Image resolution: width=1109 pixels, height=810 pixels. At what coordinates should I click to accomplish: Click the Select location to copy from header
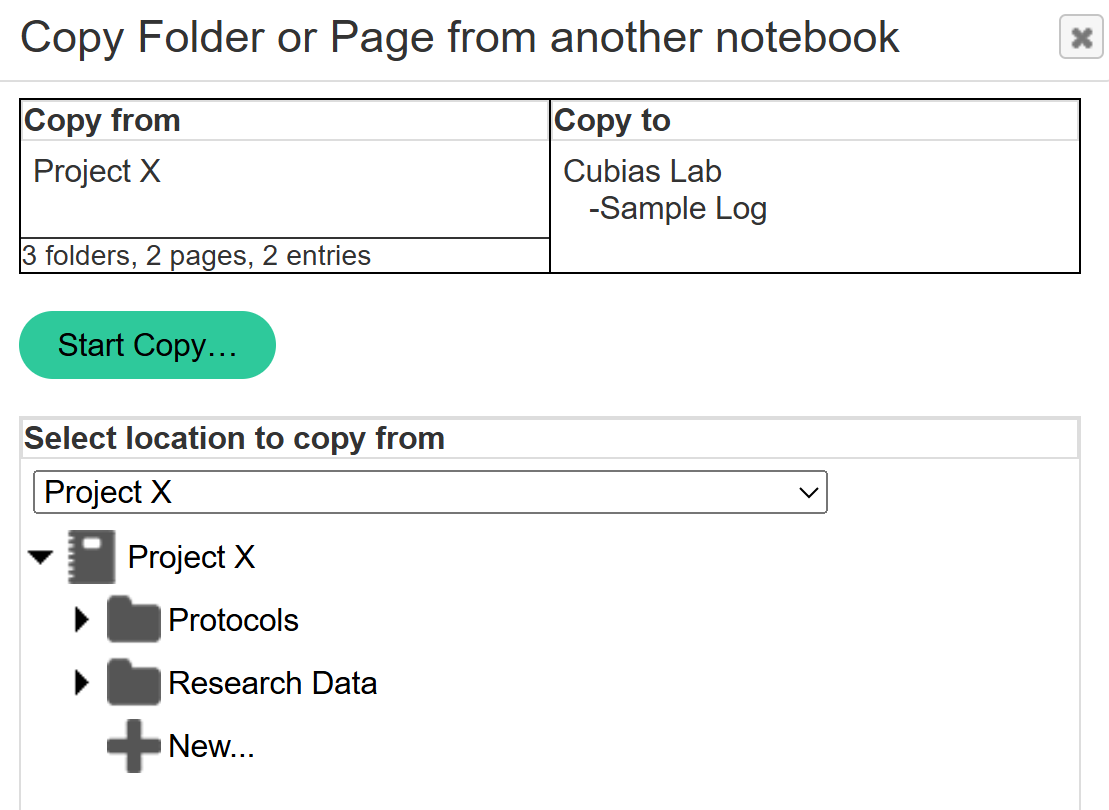234,438
